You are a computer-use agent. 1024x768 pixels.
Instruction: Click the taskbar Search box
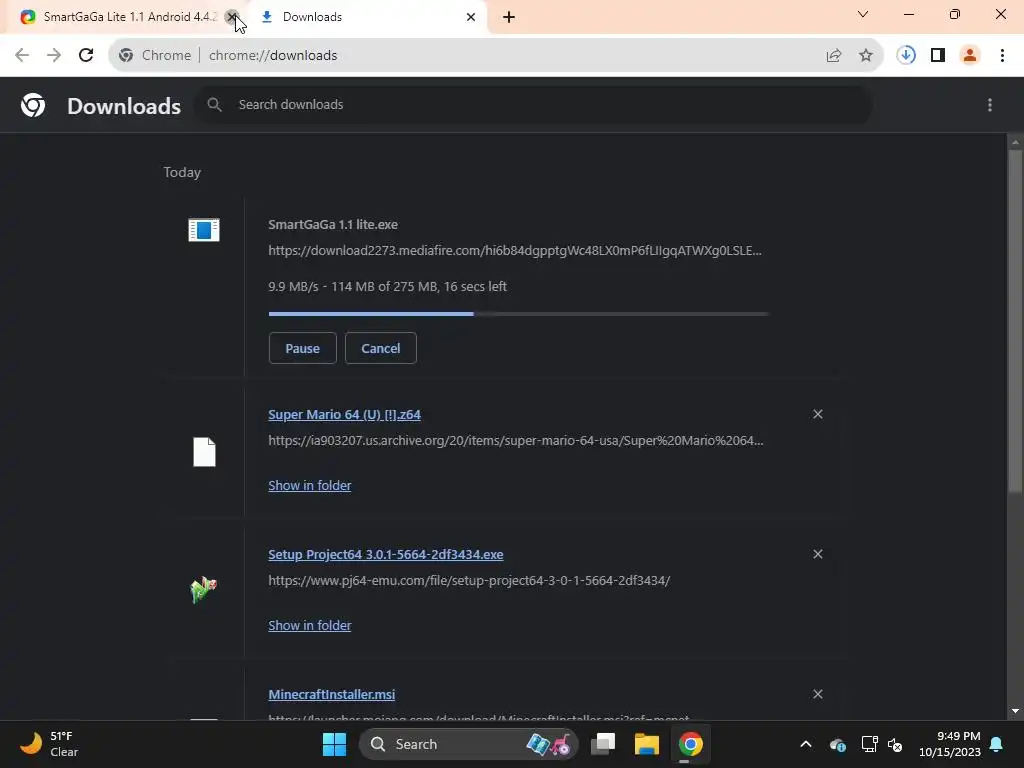[469, 744]
